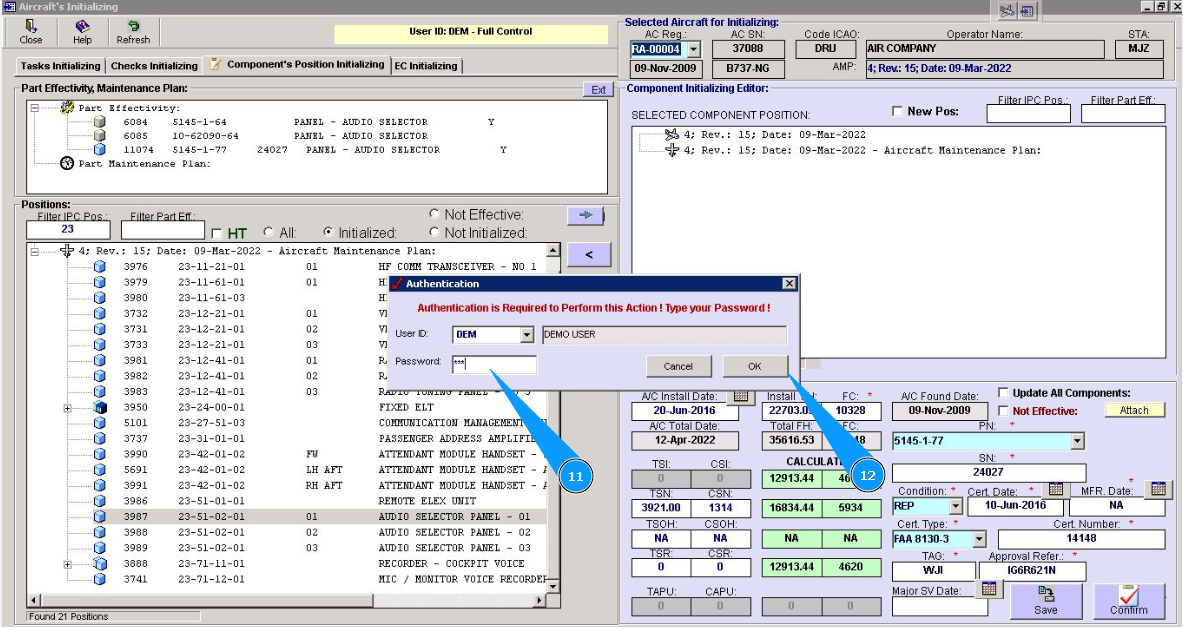Open the Cert. Type dropdown
Image resolution: width=1183 pixels, height=629 pixels.
coord(979,539)
